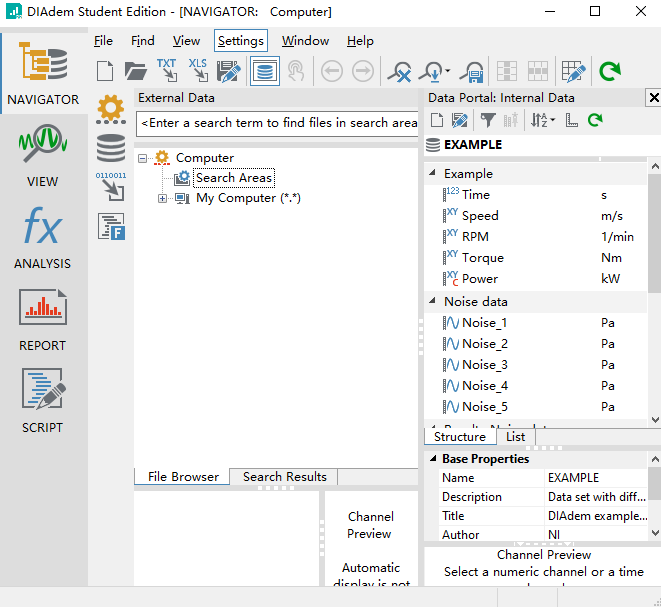Select the Search Areas tree item
This screenshot has height=607, width=661.
coord(234,178)
